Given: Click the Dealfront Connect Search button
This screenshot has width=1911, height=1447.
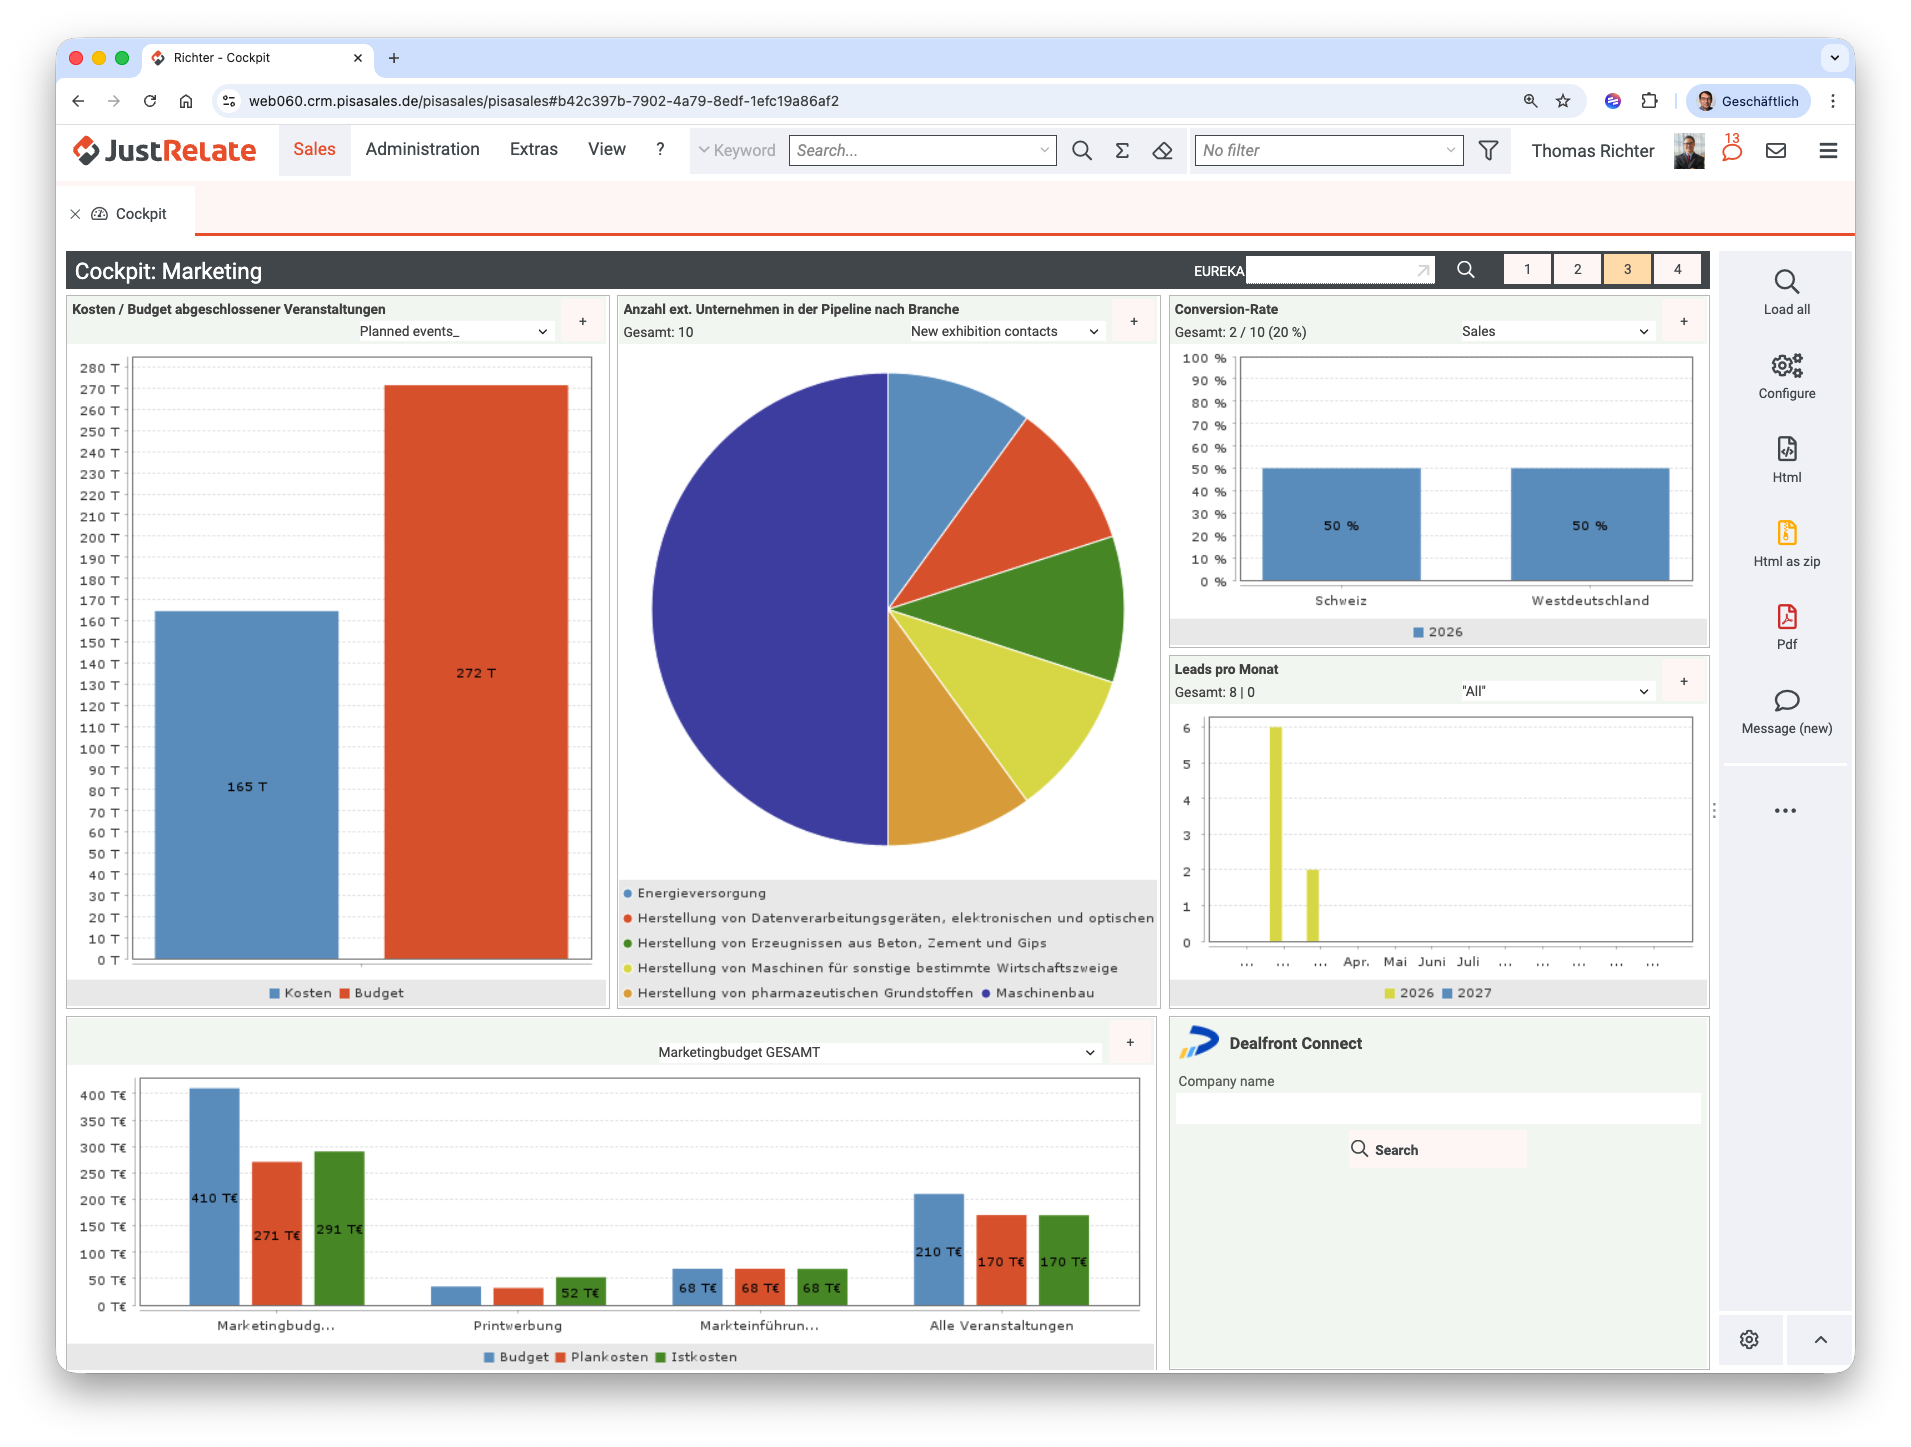Looking at the screenshot, I should coord(1437,1150).
